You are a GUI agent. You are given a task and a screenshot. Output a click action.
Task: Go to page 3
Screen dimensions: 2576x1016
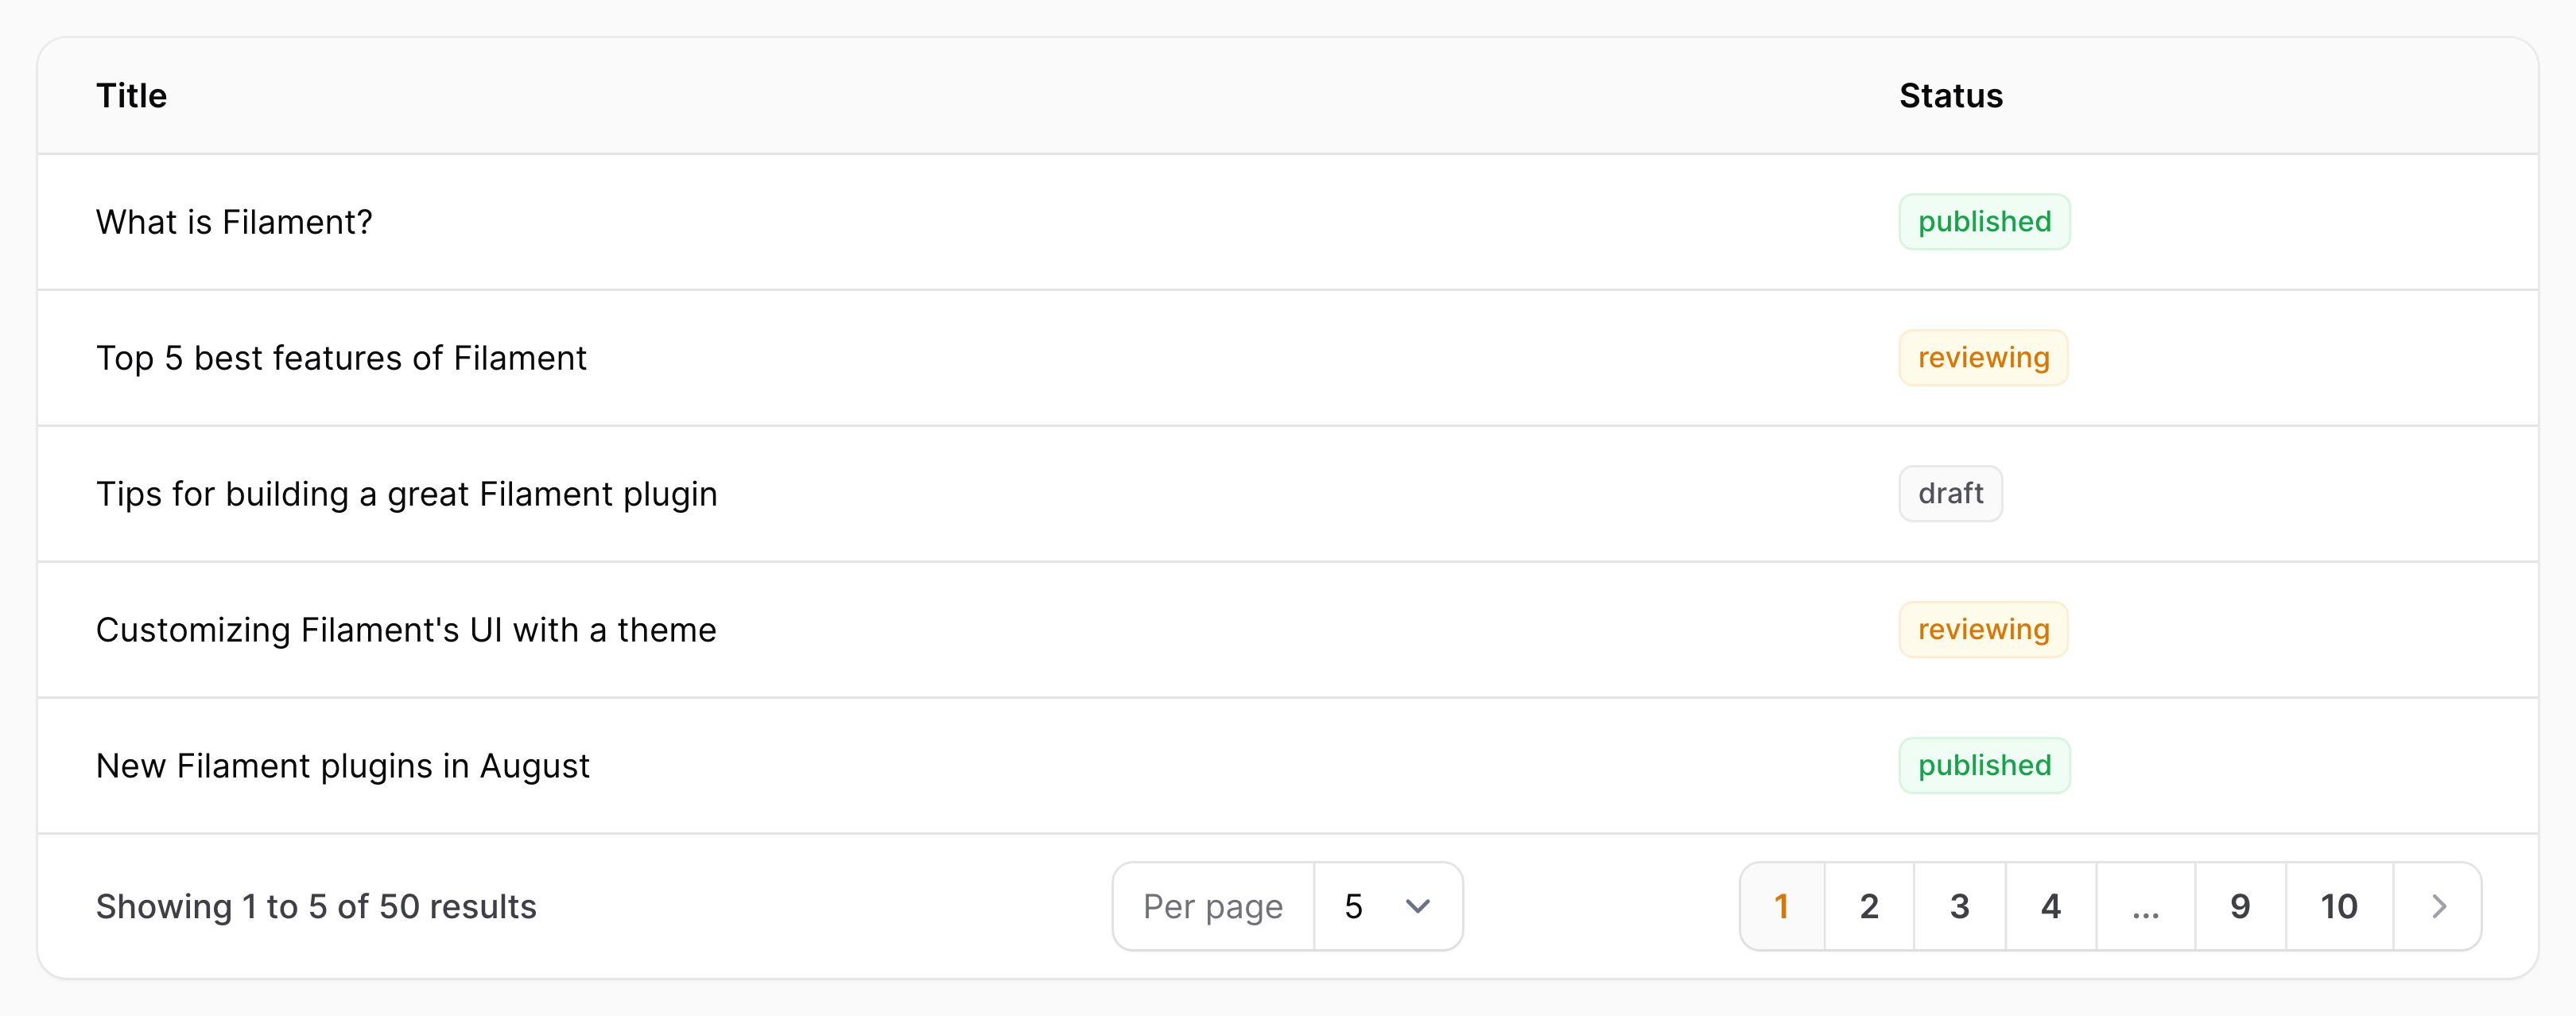point(1959,906)
